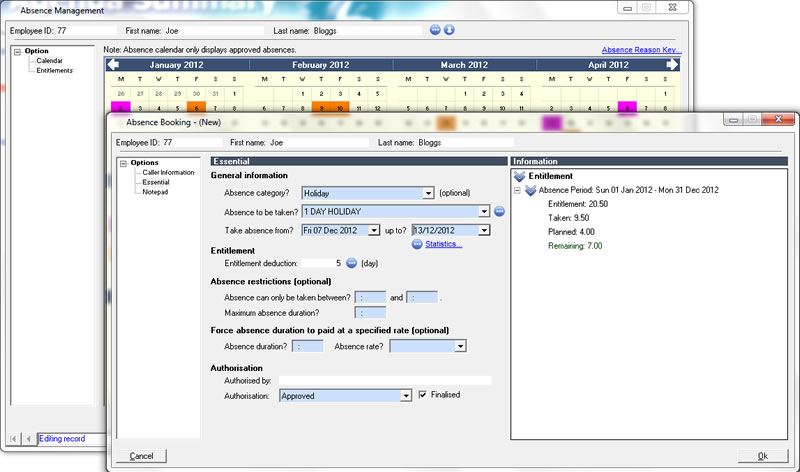Open Entitlements in Absence Management tree
The height and width of the screenshot is (472, 800).
55,70
